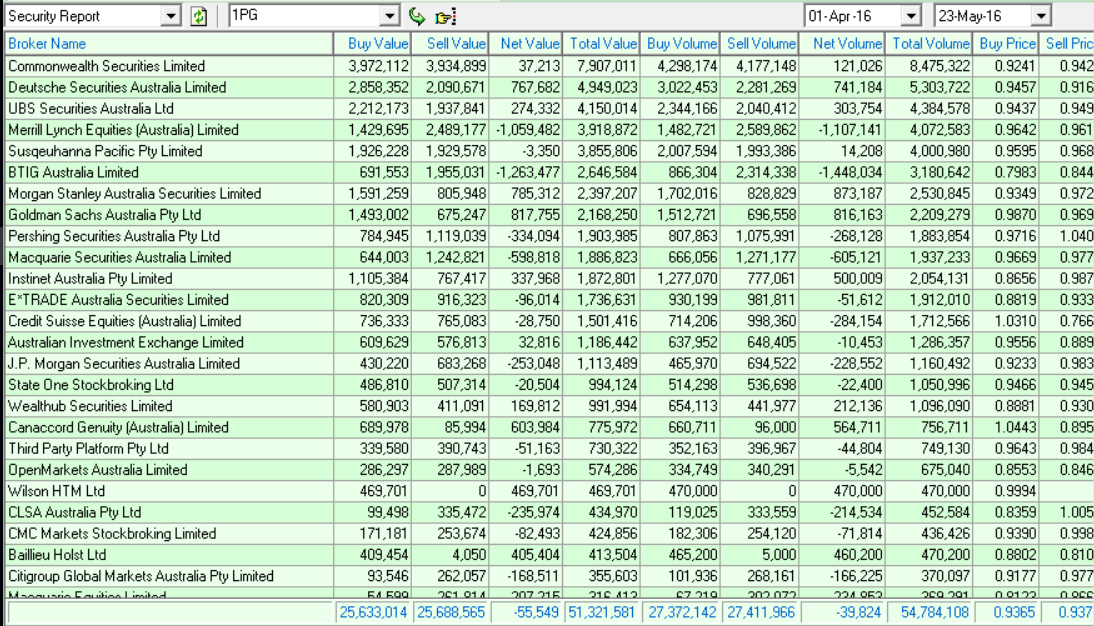Click the Buy Value total 25,633,014
Image resolution: width=1094 pixels, height=626 pixels.
click(373, 613)
